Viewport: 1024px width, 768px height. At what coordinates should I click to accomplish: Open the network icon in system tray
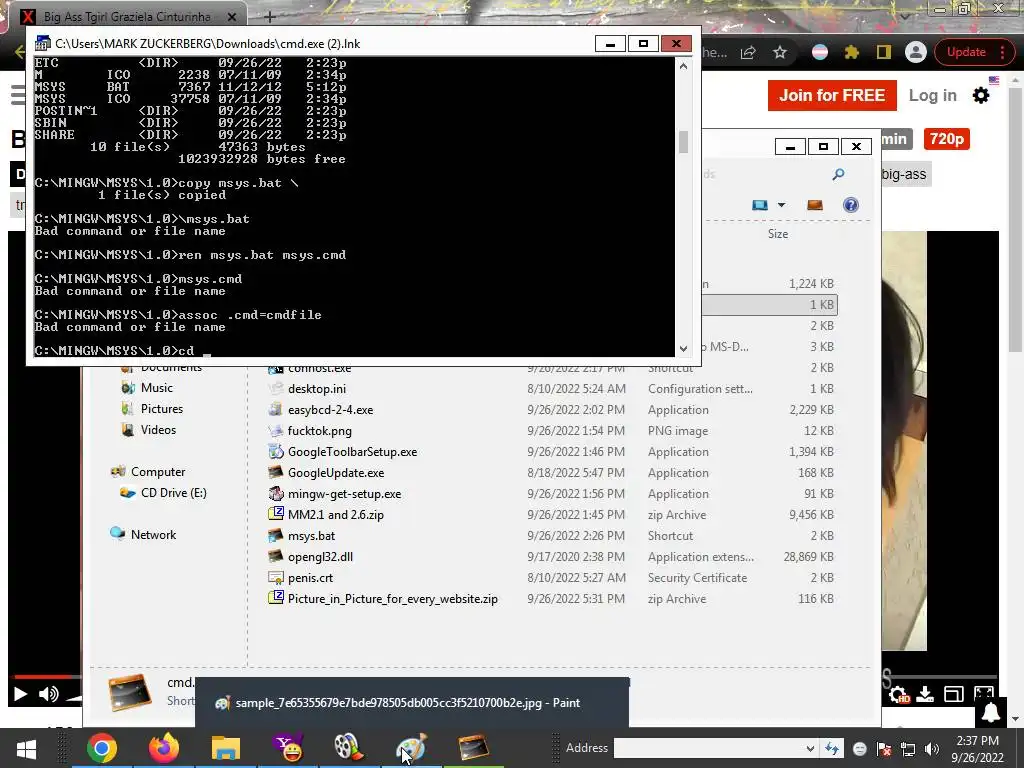(x=908, y=749)
